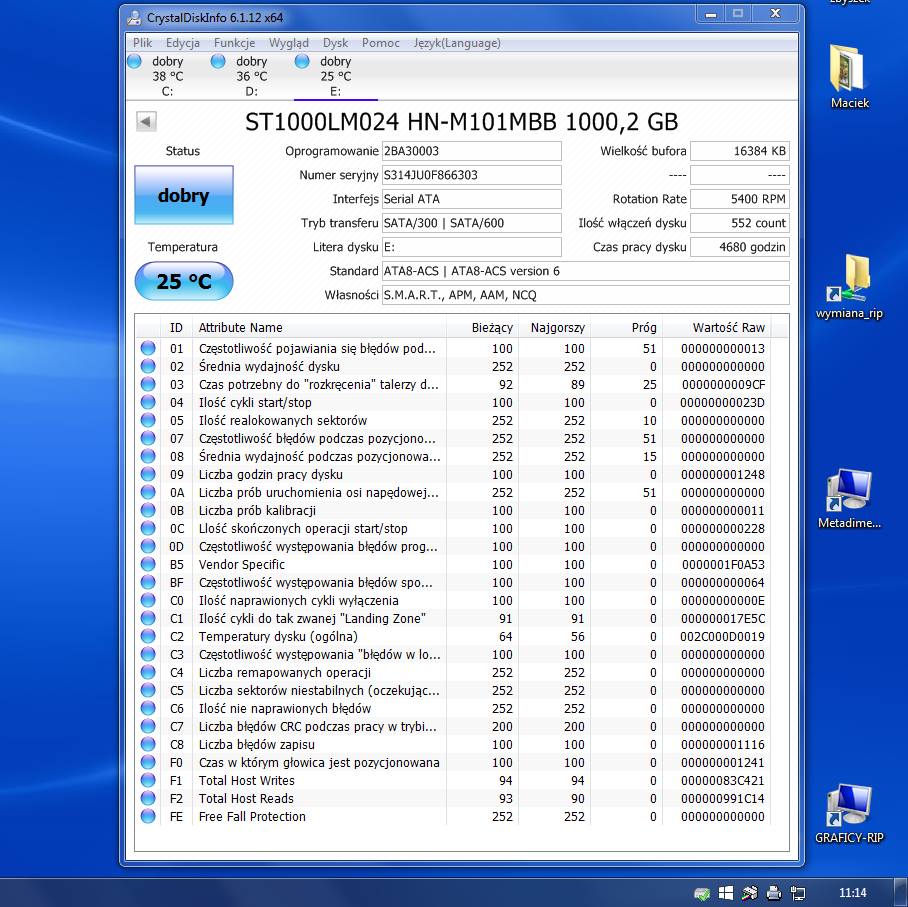Select the E: drive status orb
908x907 pixels.
(302, 61)
